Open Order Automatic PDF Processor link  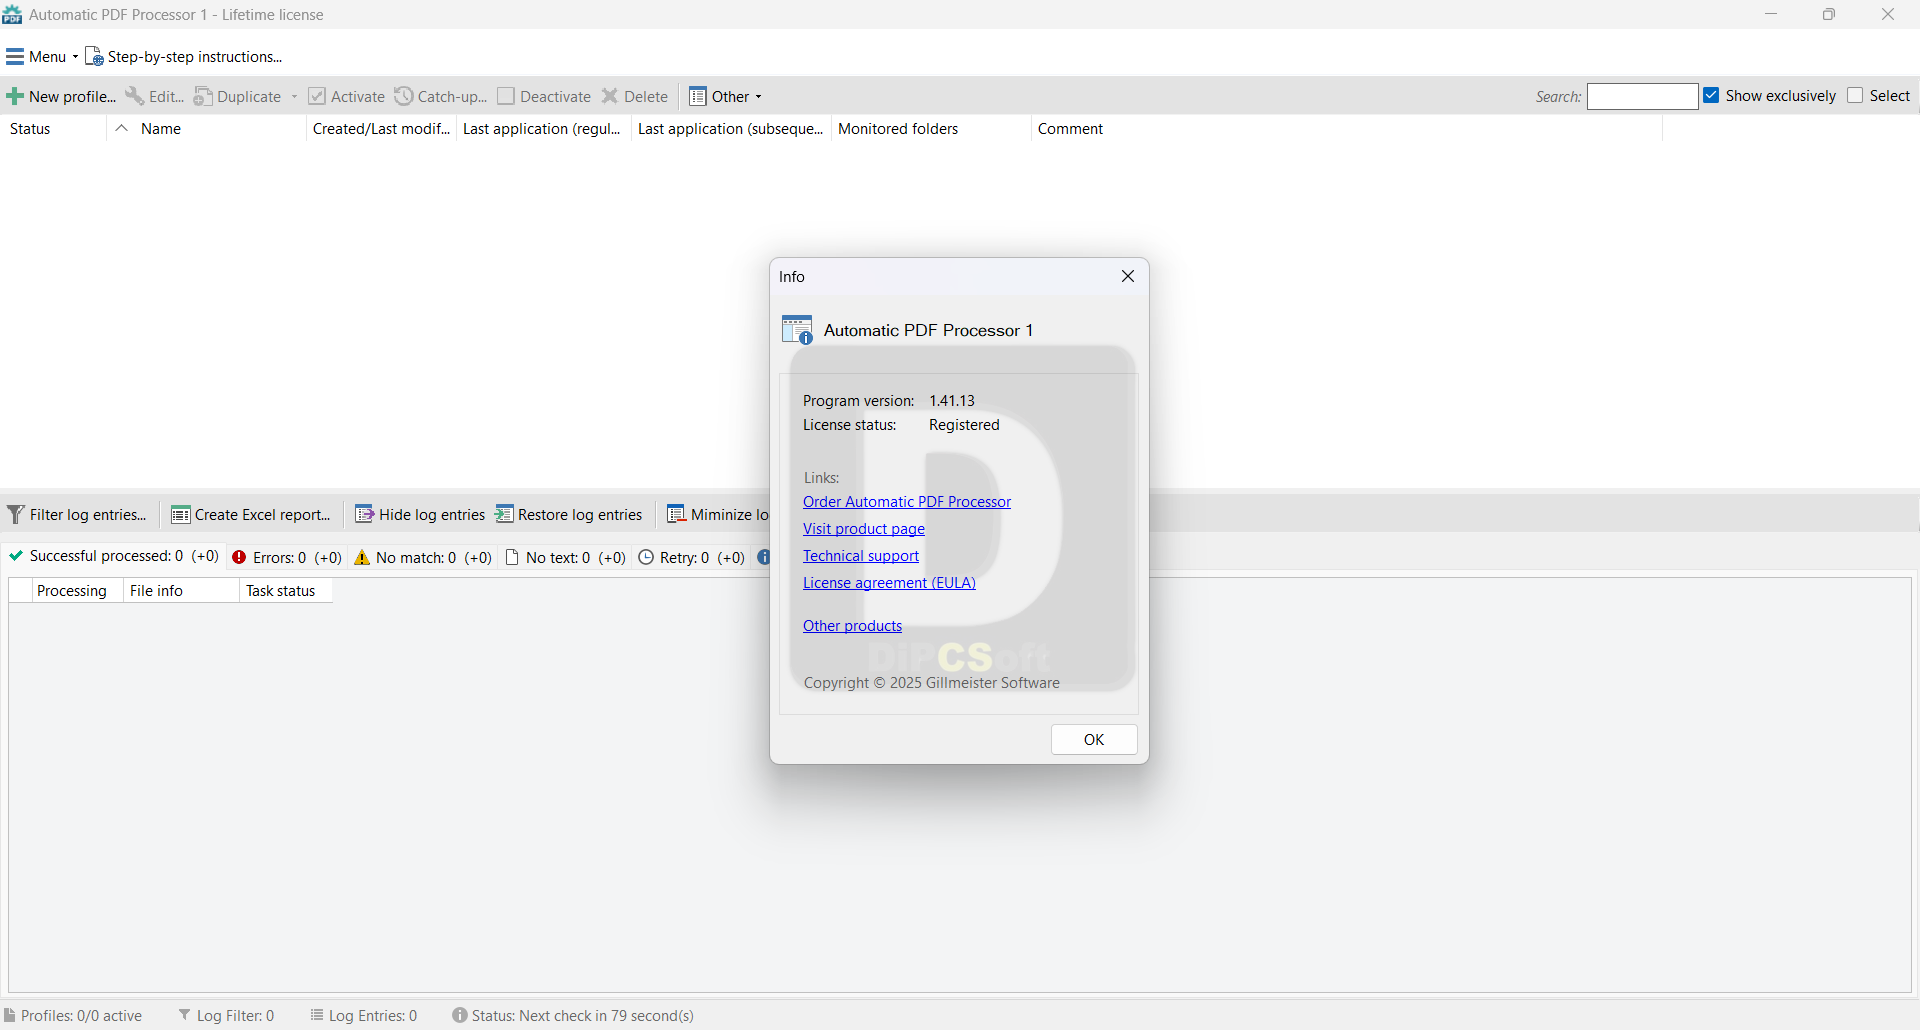[x=907, y=502]
